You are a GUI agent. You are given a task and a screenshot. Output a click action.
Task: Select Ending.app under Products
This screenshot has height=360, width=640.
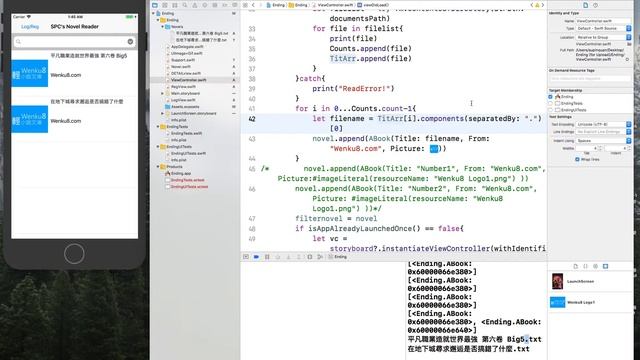[181, 173]
